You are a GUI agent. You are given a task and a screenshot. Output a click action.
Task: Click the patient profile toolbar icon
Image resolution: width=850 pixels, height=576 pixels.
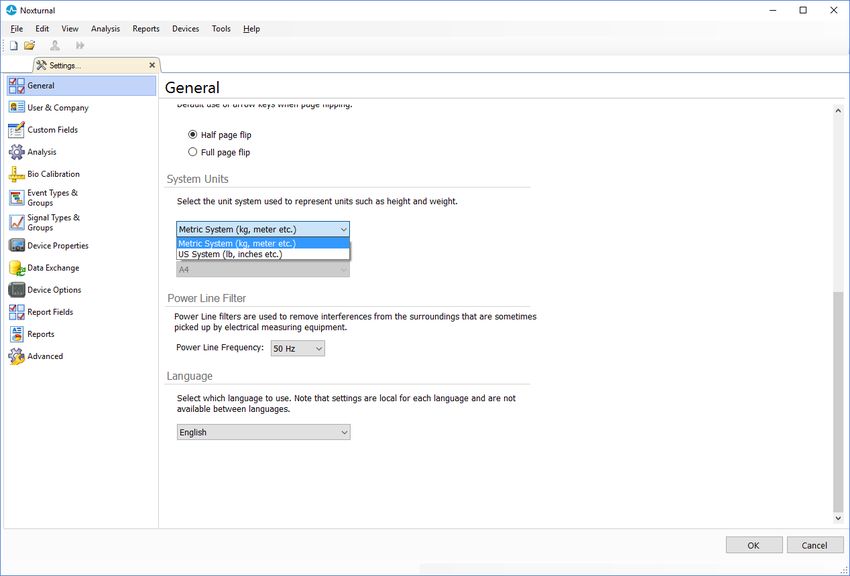(x=55, y=46)
